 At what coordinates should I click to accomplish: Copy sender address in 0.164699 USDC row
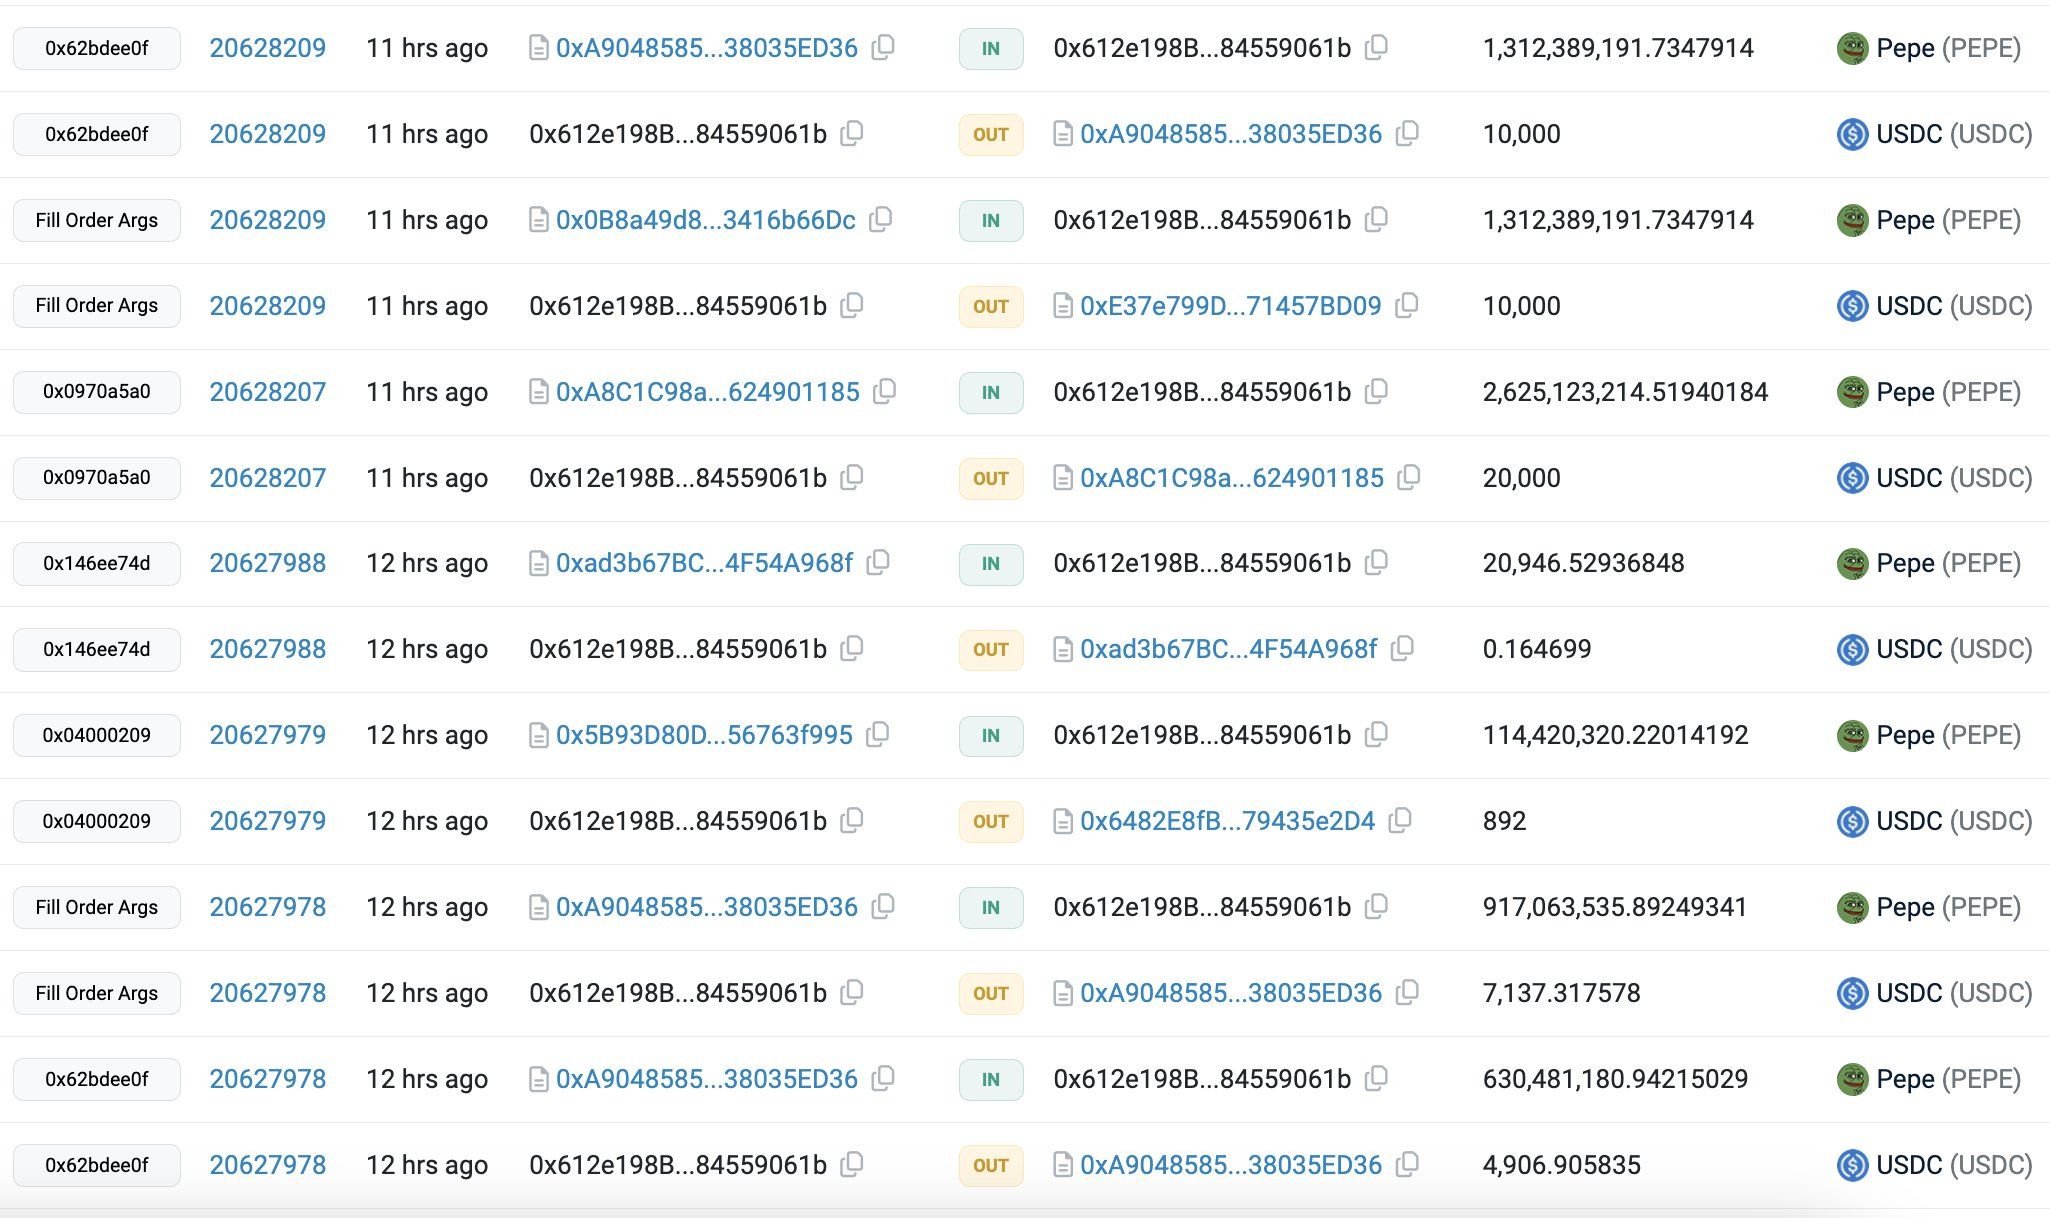pyautogui.click(x=851, y=649)
